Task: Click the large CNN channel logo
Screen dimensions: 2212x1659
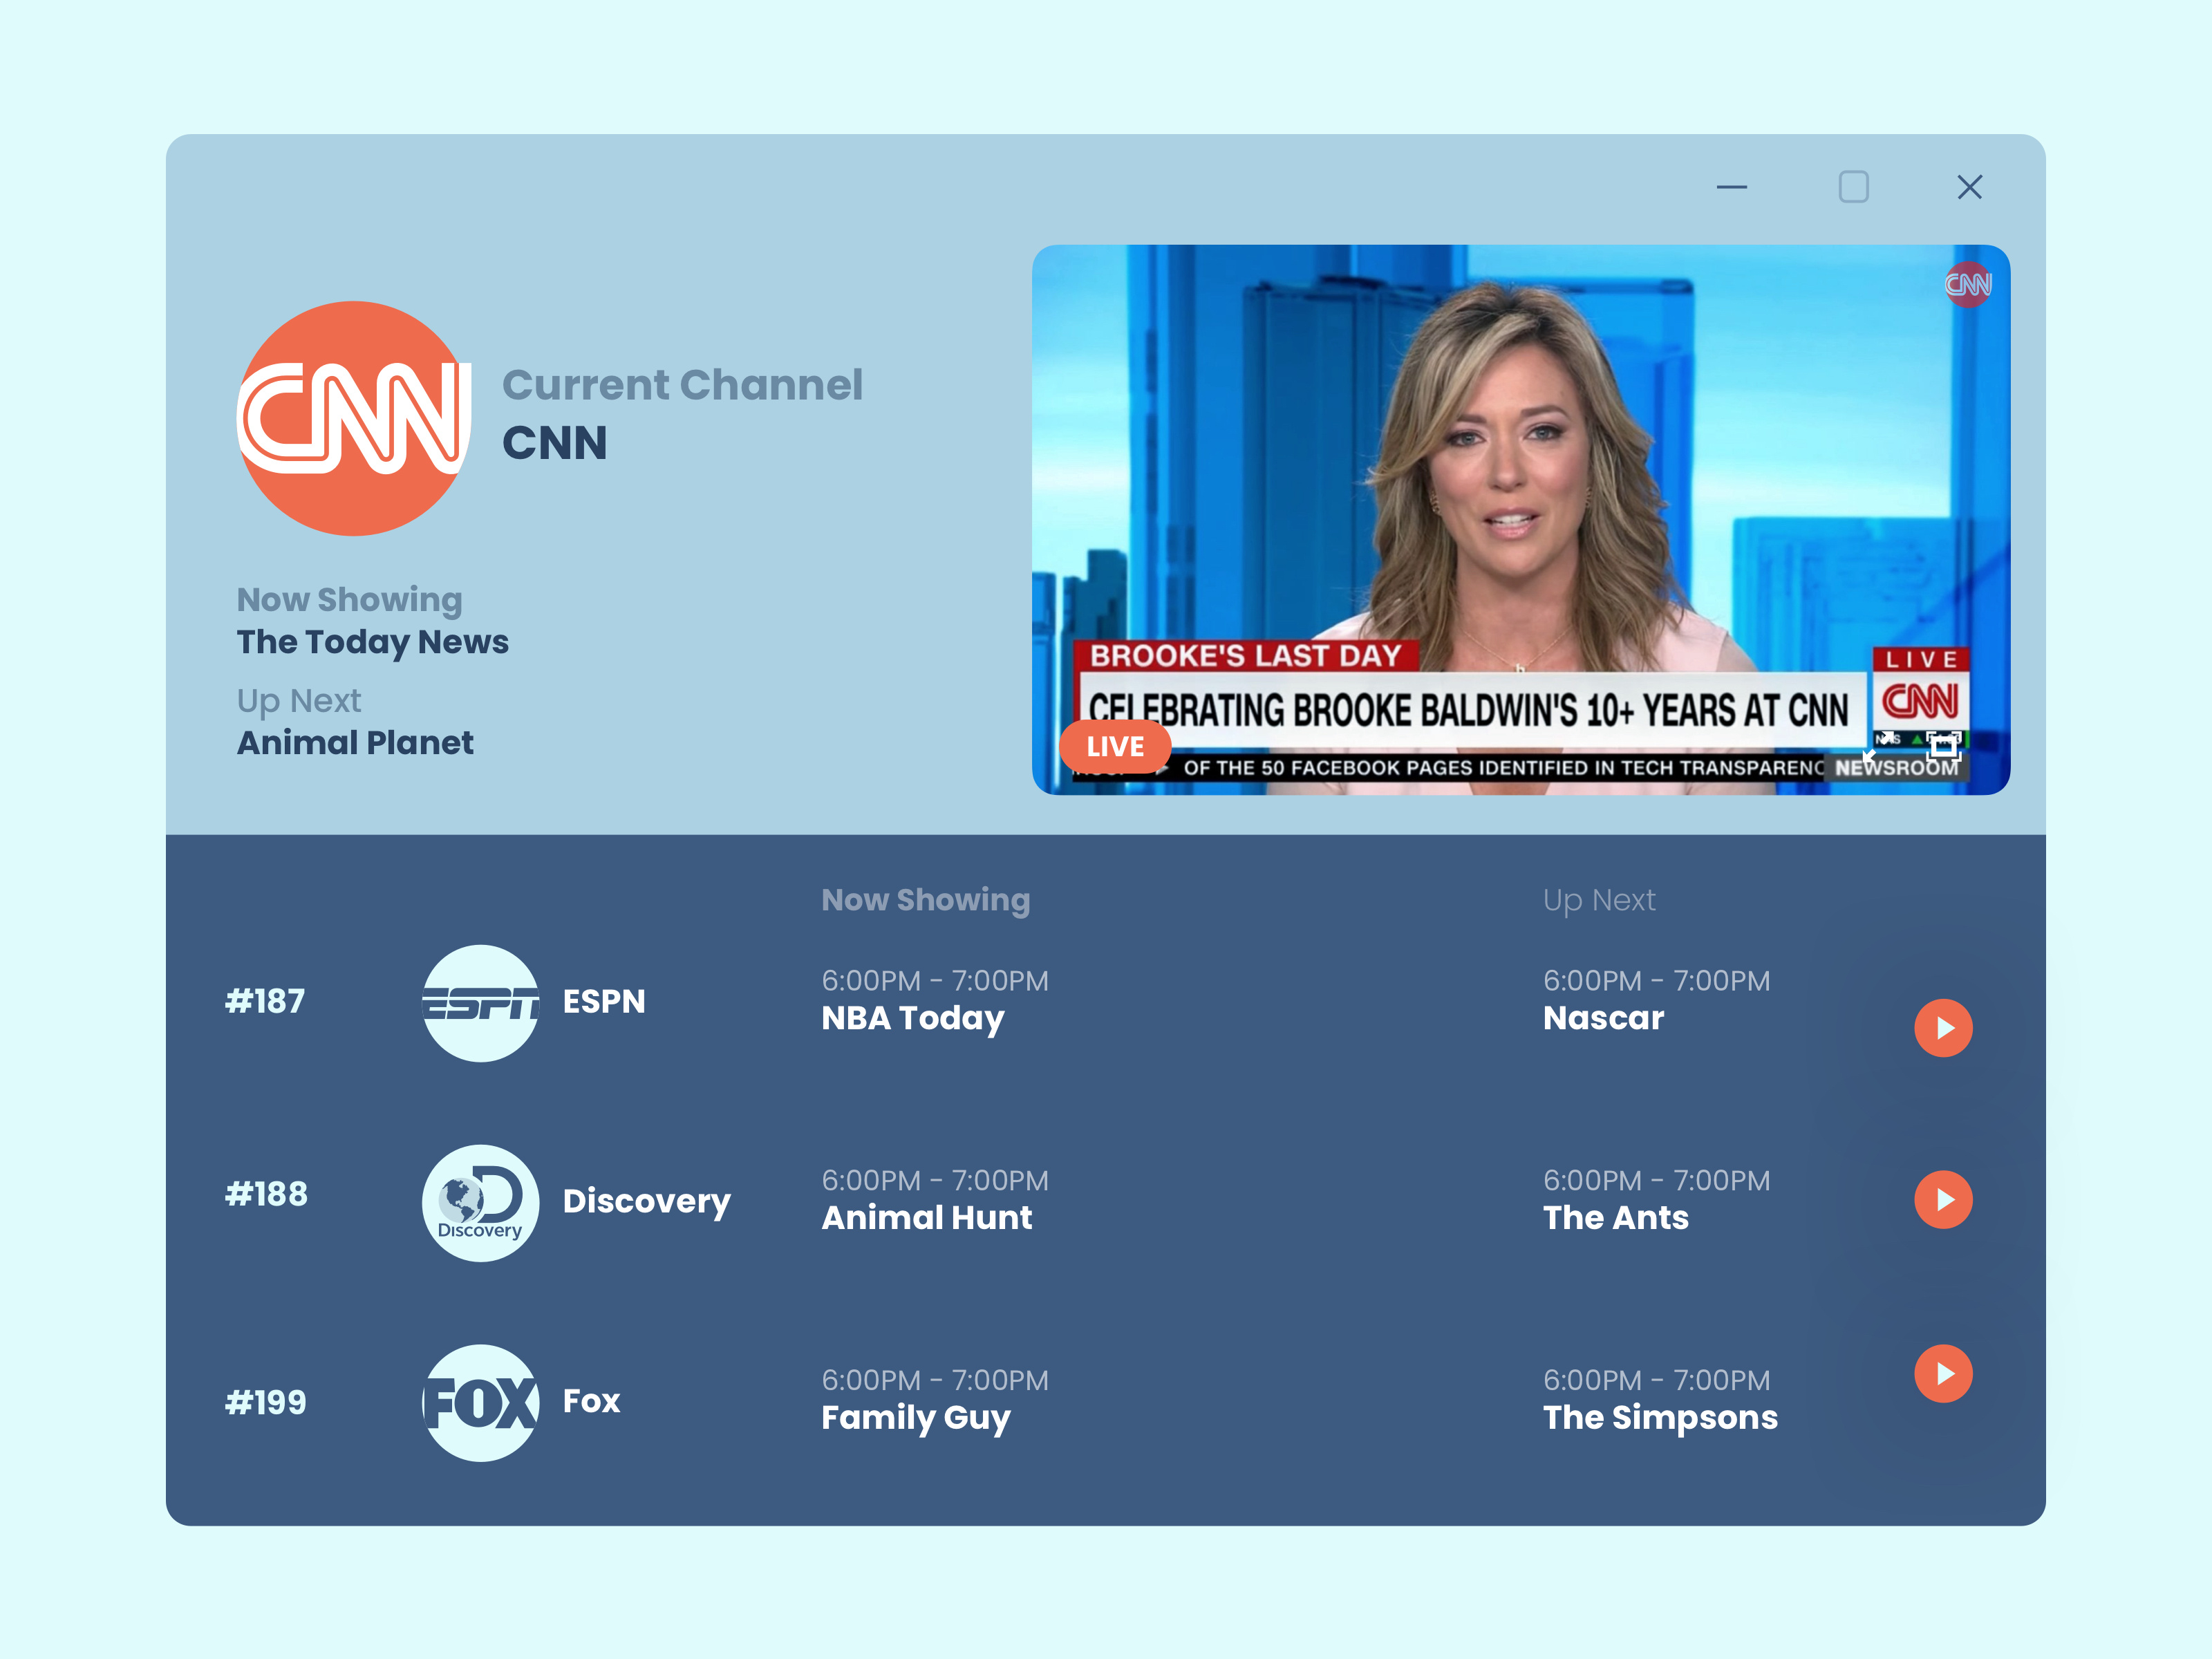Action: tap(354, 418)
